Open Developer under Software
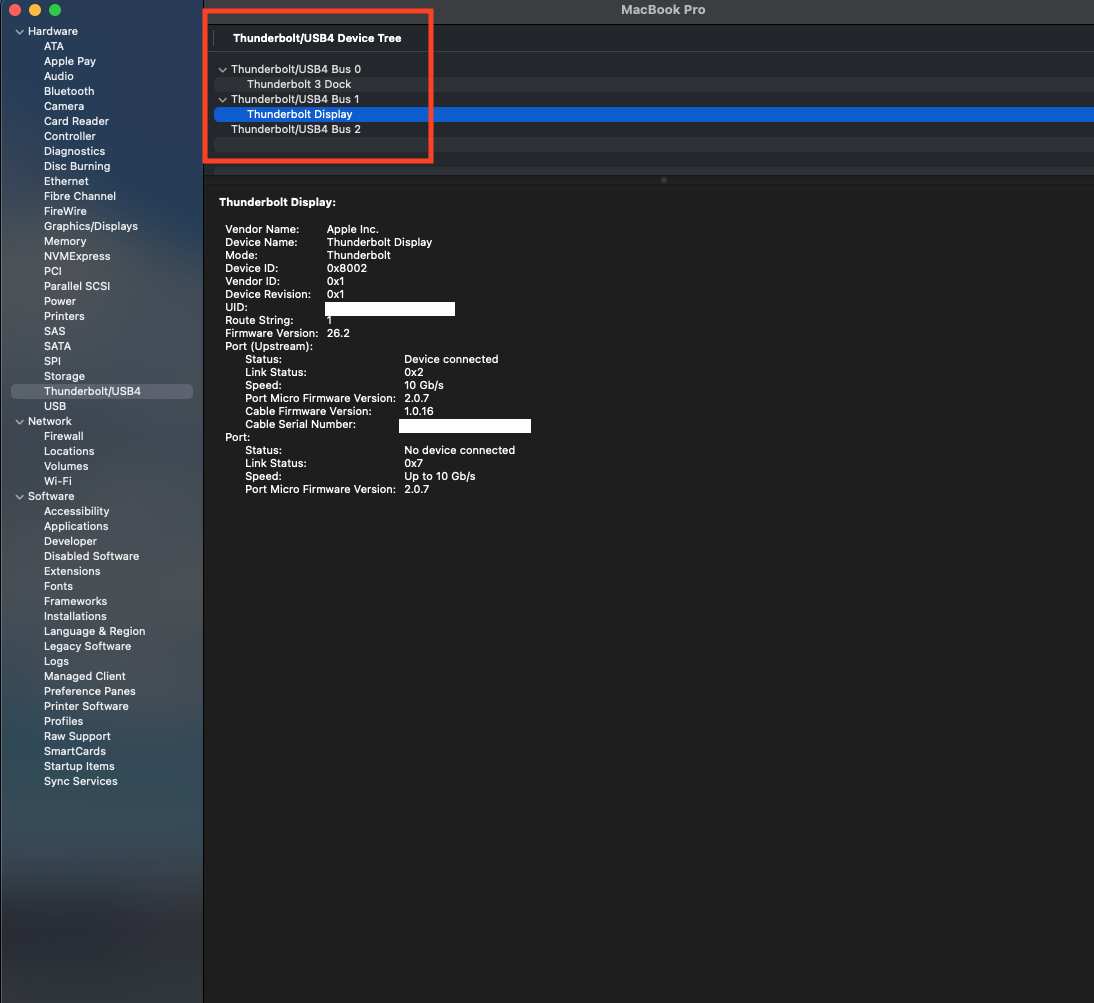The width and height of the screenshot is (1094, 1003). (x=70, y=541)
